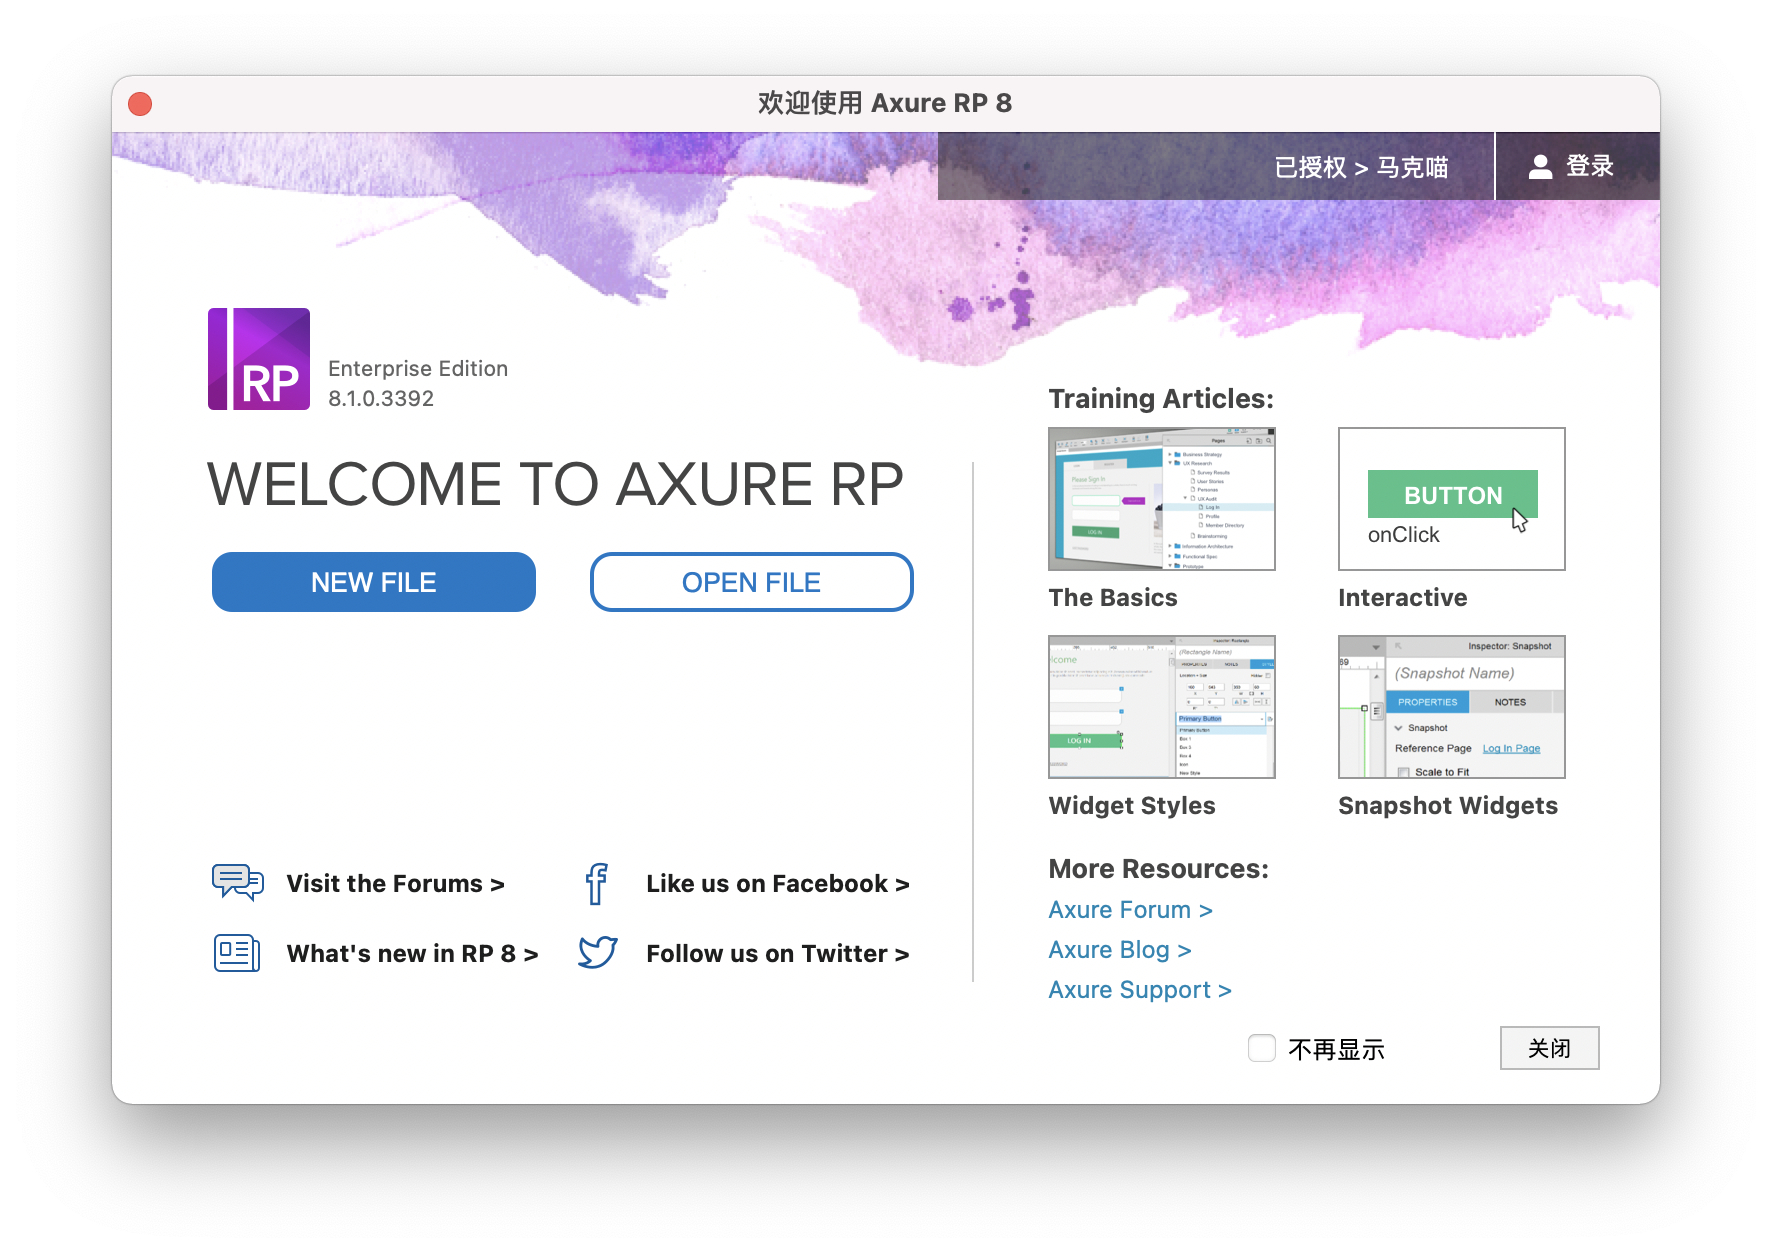Click the user profile login icon
Viewport: 1772px width, 1252px height.
pyautogui.click(x=1540, y=167)
